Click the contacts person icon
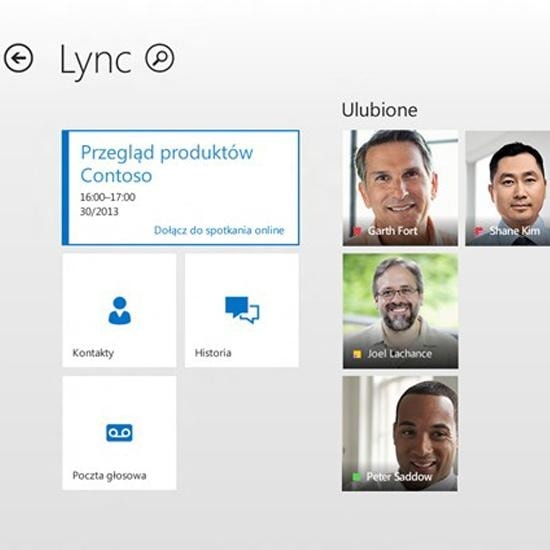 point(120,310)
